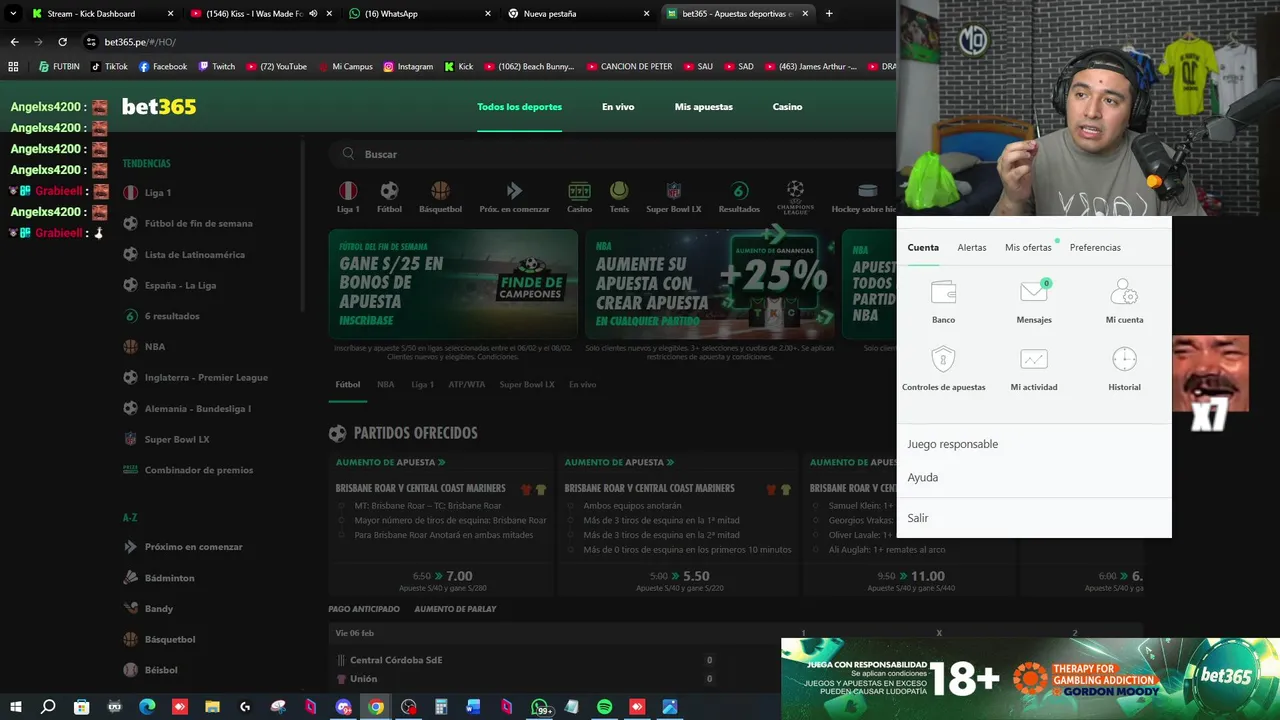Open Microsoft Edge from the taskbar

coord(147,707)
